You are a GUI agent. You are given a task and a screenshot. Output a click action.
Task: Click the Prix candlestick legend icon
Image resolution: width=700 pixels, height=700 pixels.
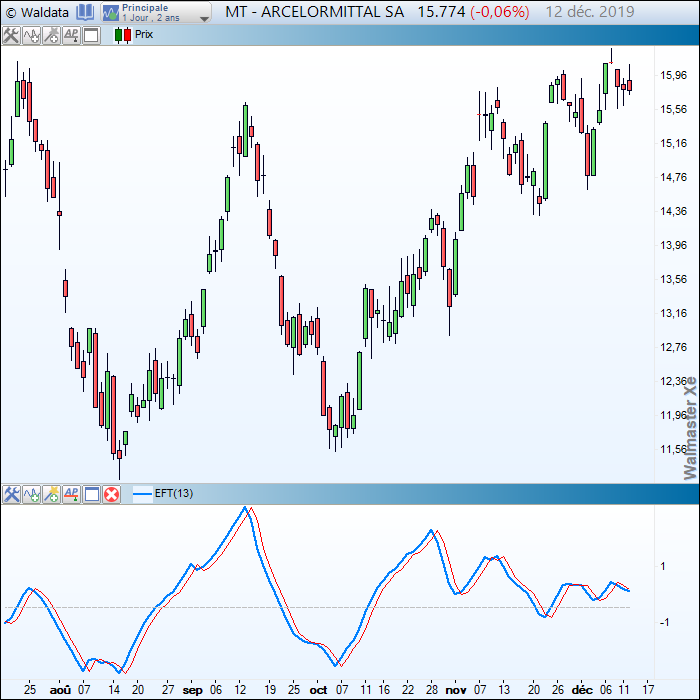click(x=123, y=35)
